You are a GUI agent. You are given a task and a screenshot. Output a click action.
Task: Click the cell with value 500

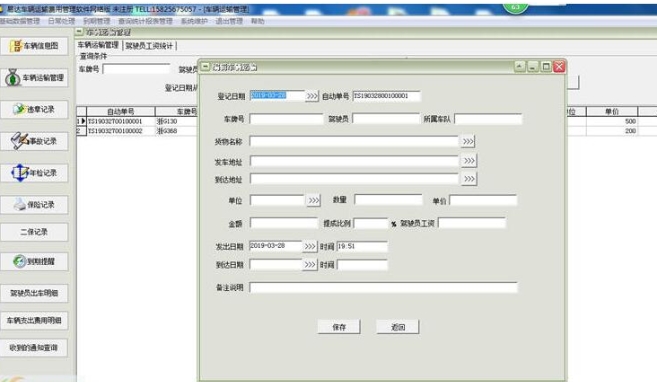pyautogui.click(x=612, y=121)
